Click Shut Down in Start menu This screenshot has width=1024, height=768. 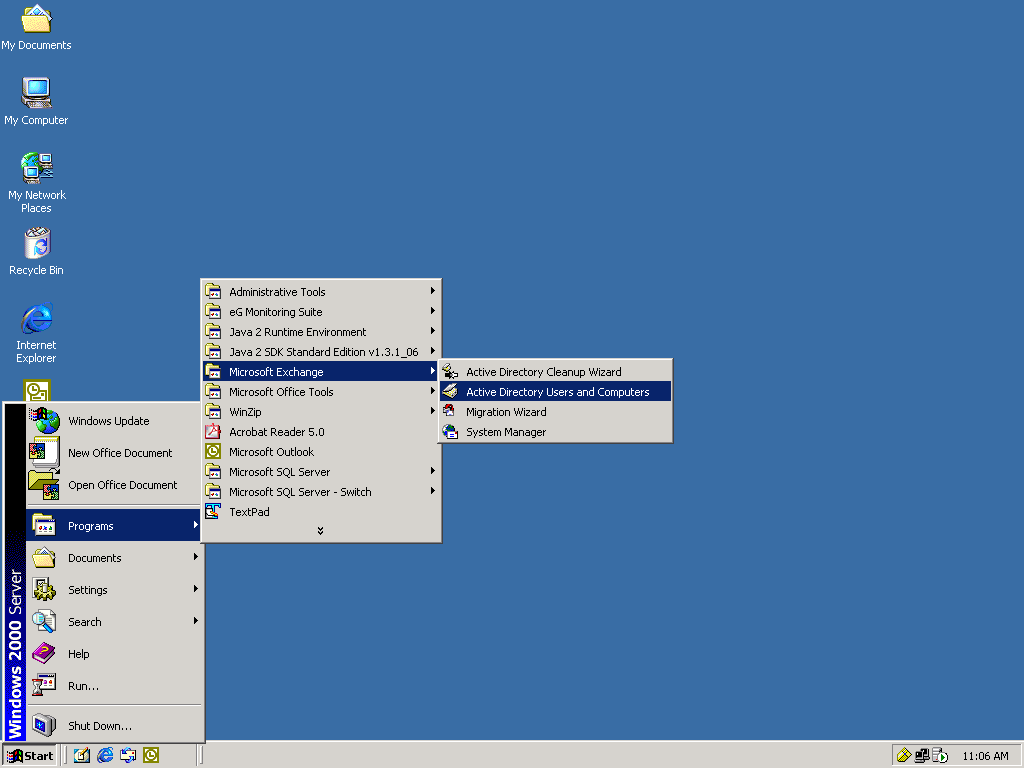[x=114, y=726]
